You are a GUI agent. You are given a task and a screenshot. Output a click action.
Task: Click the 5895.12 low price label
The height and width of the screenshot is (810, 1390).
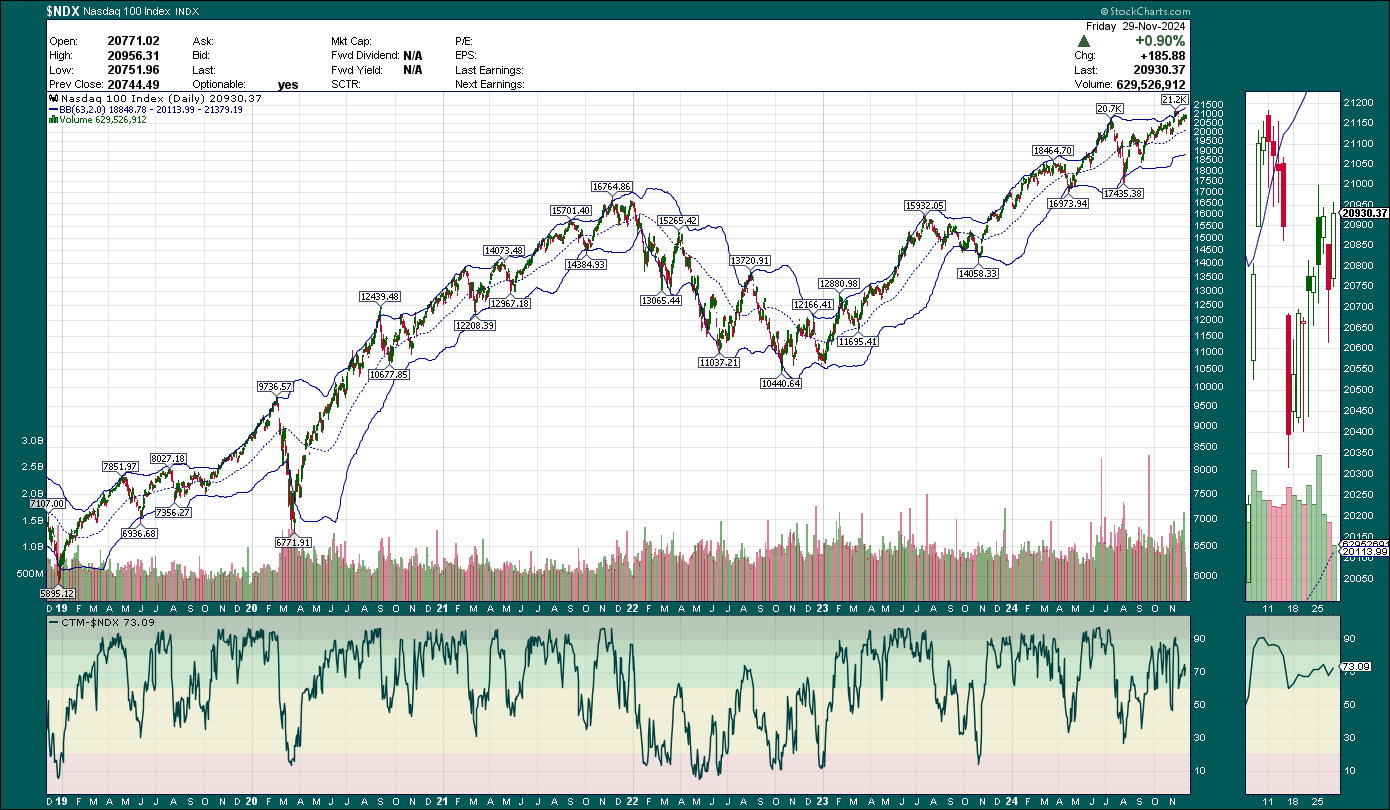point(59,593)
